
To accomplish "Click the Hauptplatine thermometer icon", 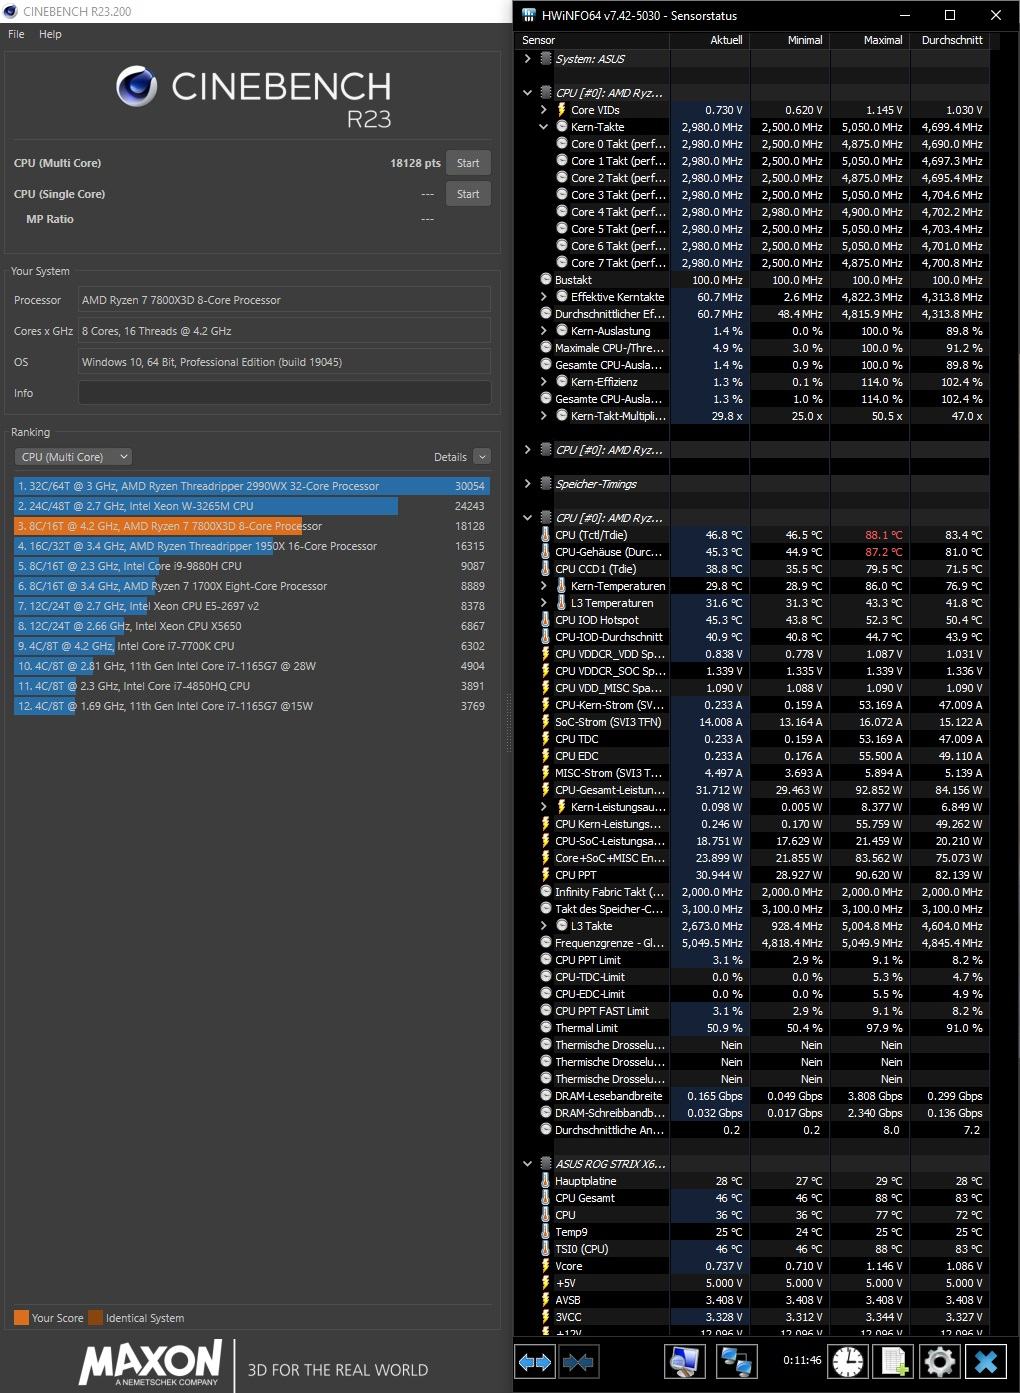I will pos(546,1181).
